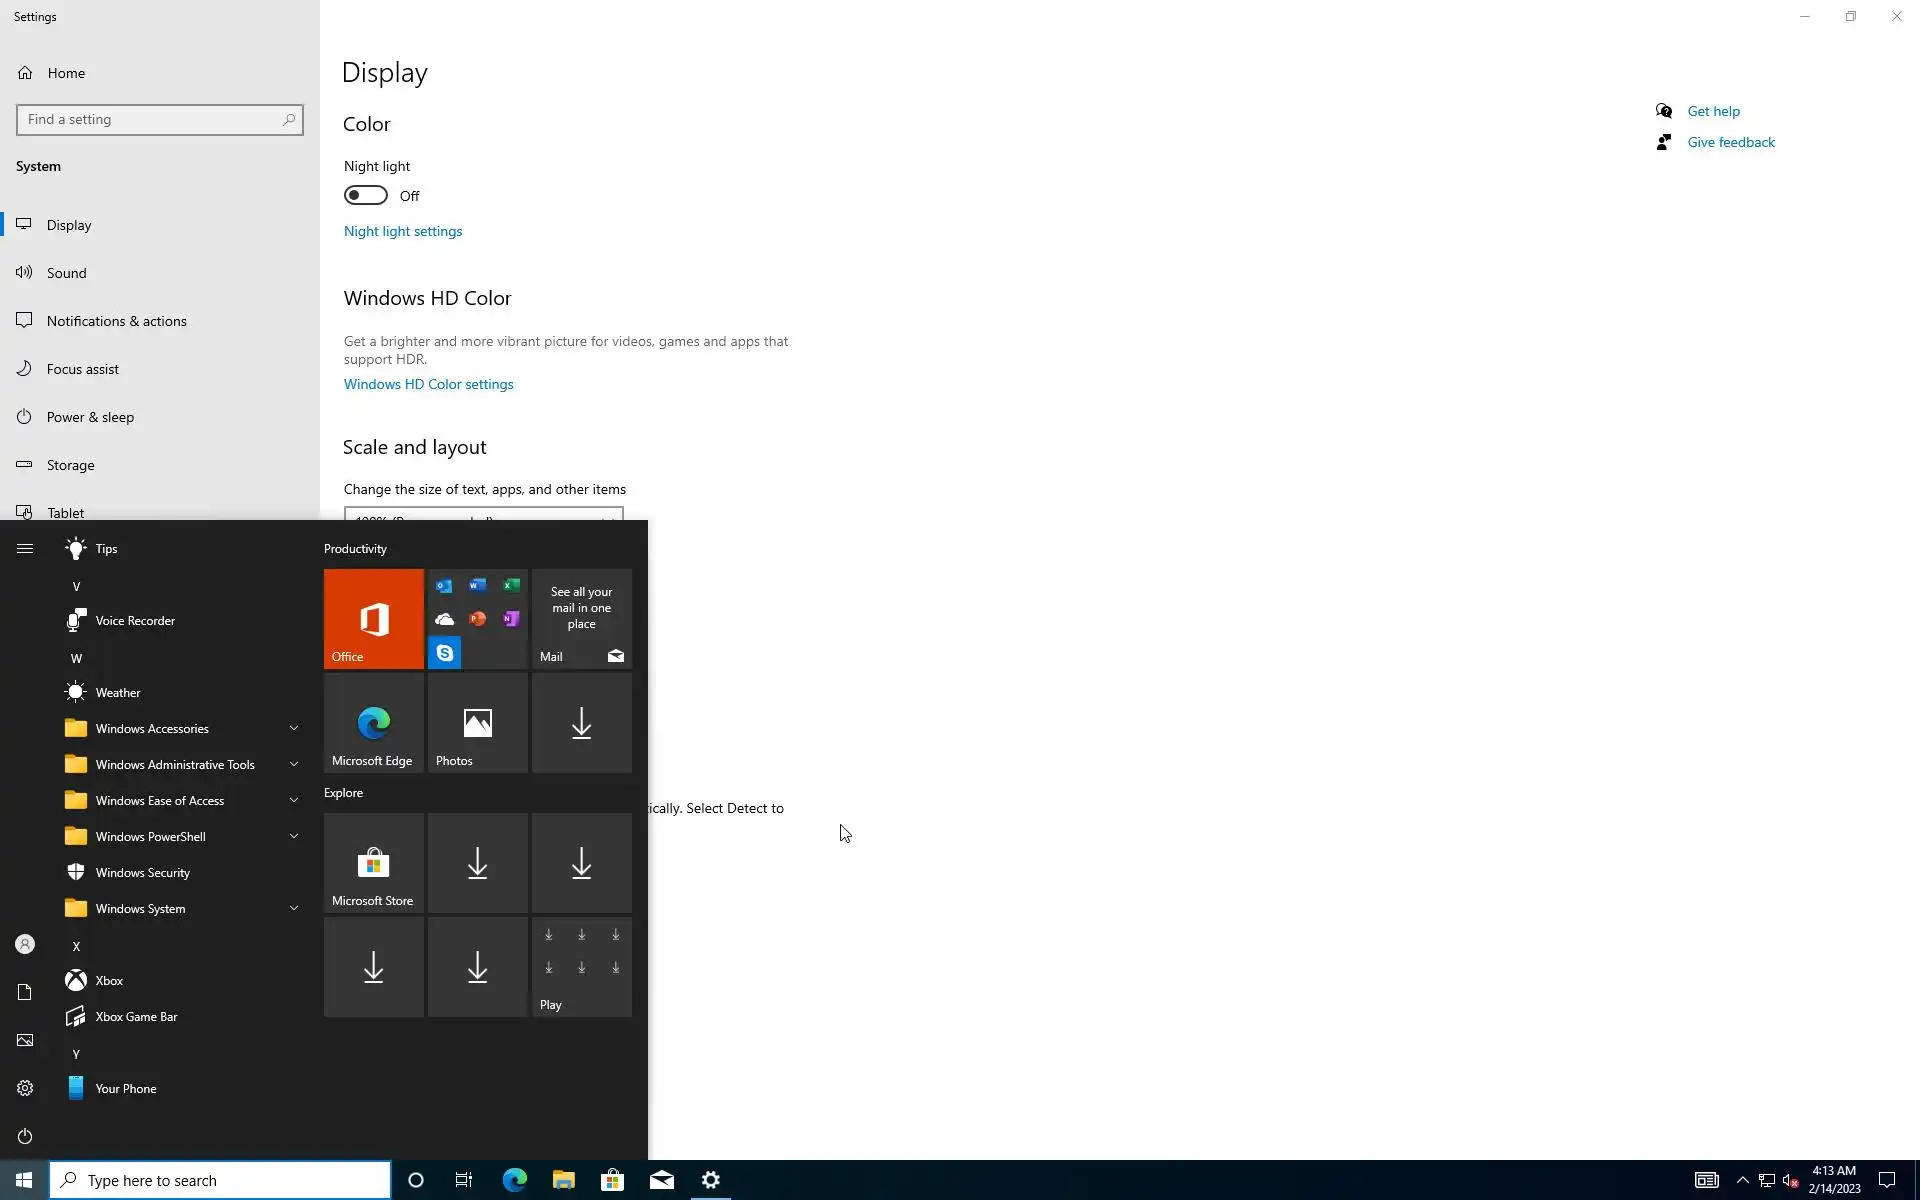
Task: Open the Night light settings link
Action: point(403,231)
